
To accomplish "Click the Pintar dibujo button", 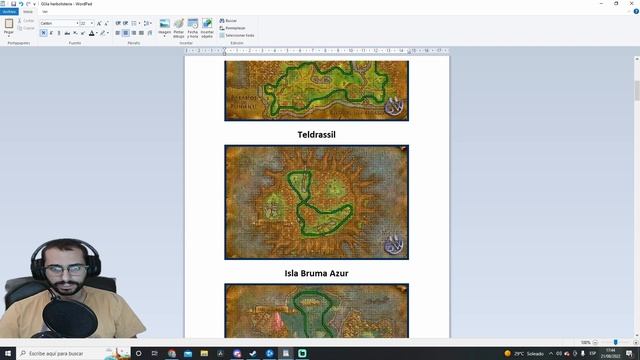I will pyautogui.click(x=179, y=28).
